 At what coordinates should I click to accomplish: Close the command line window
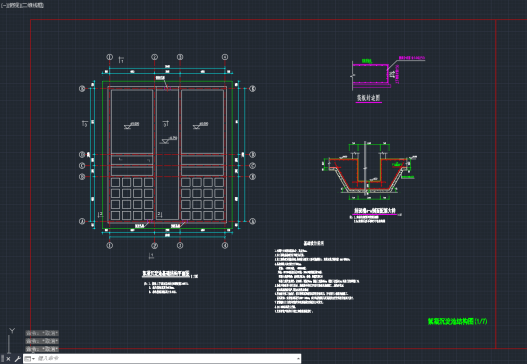coord(8,359)
